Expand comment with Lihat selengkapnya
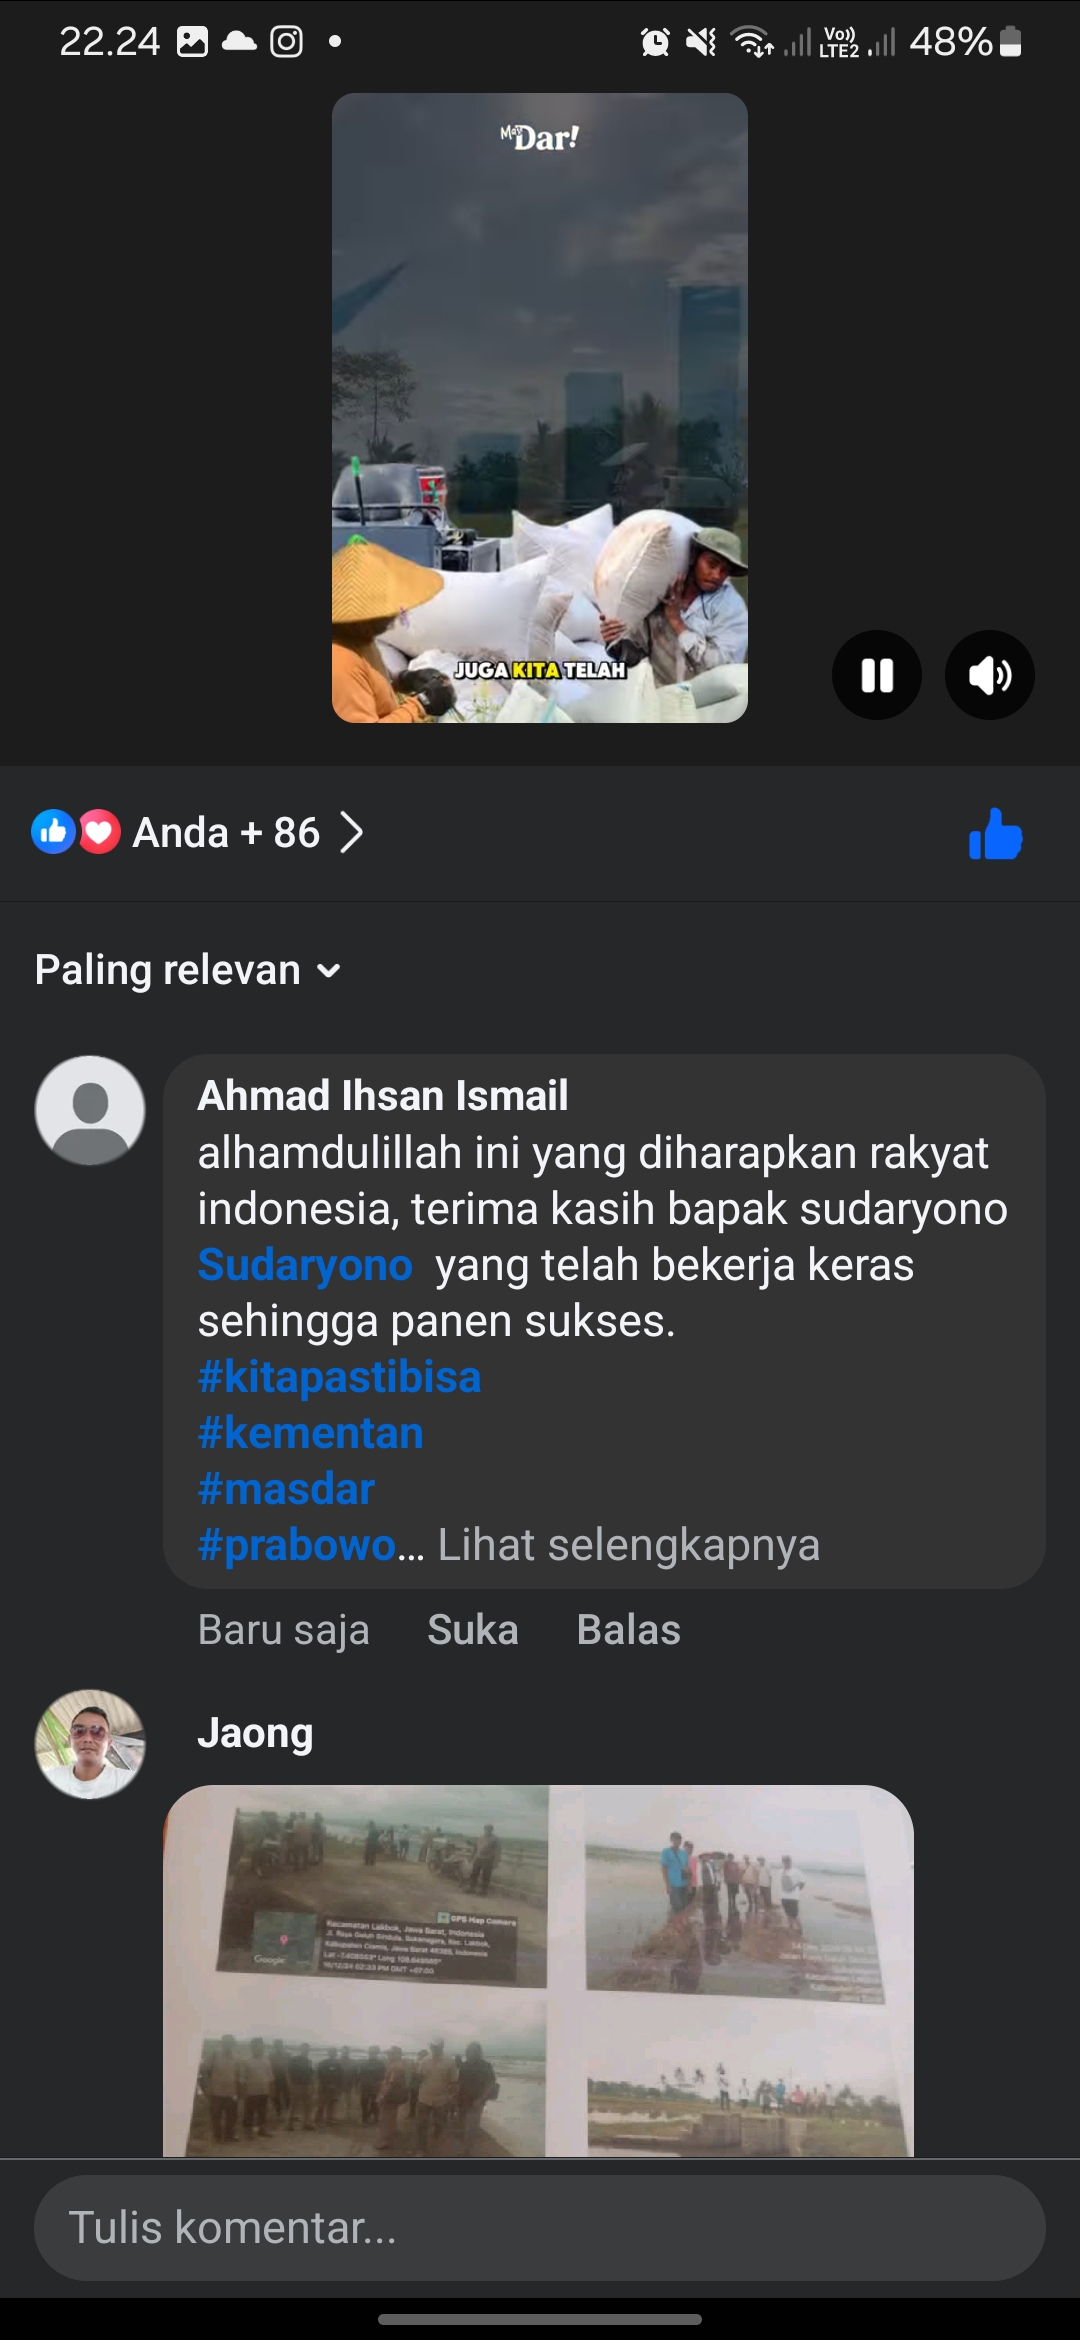The height and width of the screenshot is (2340, 1080). pos(629,1545)
